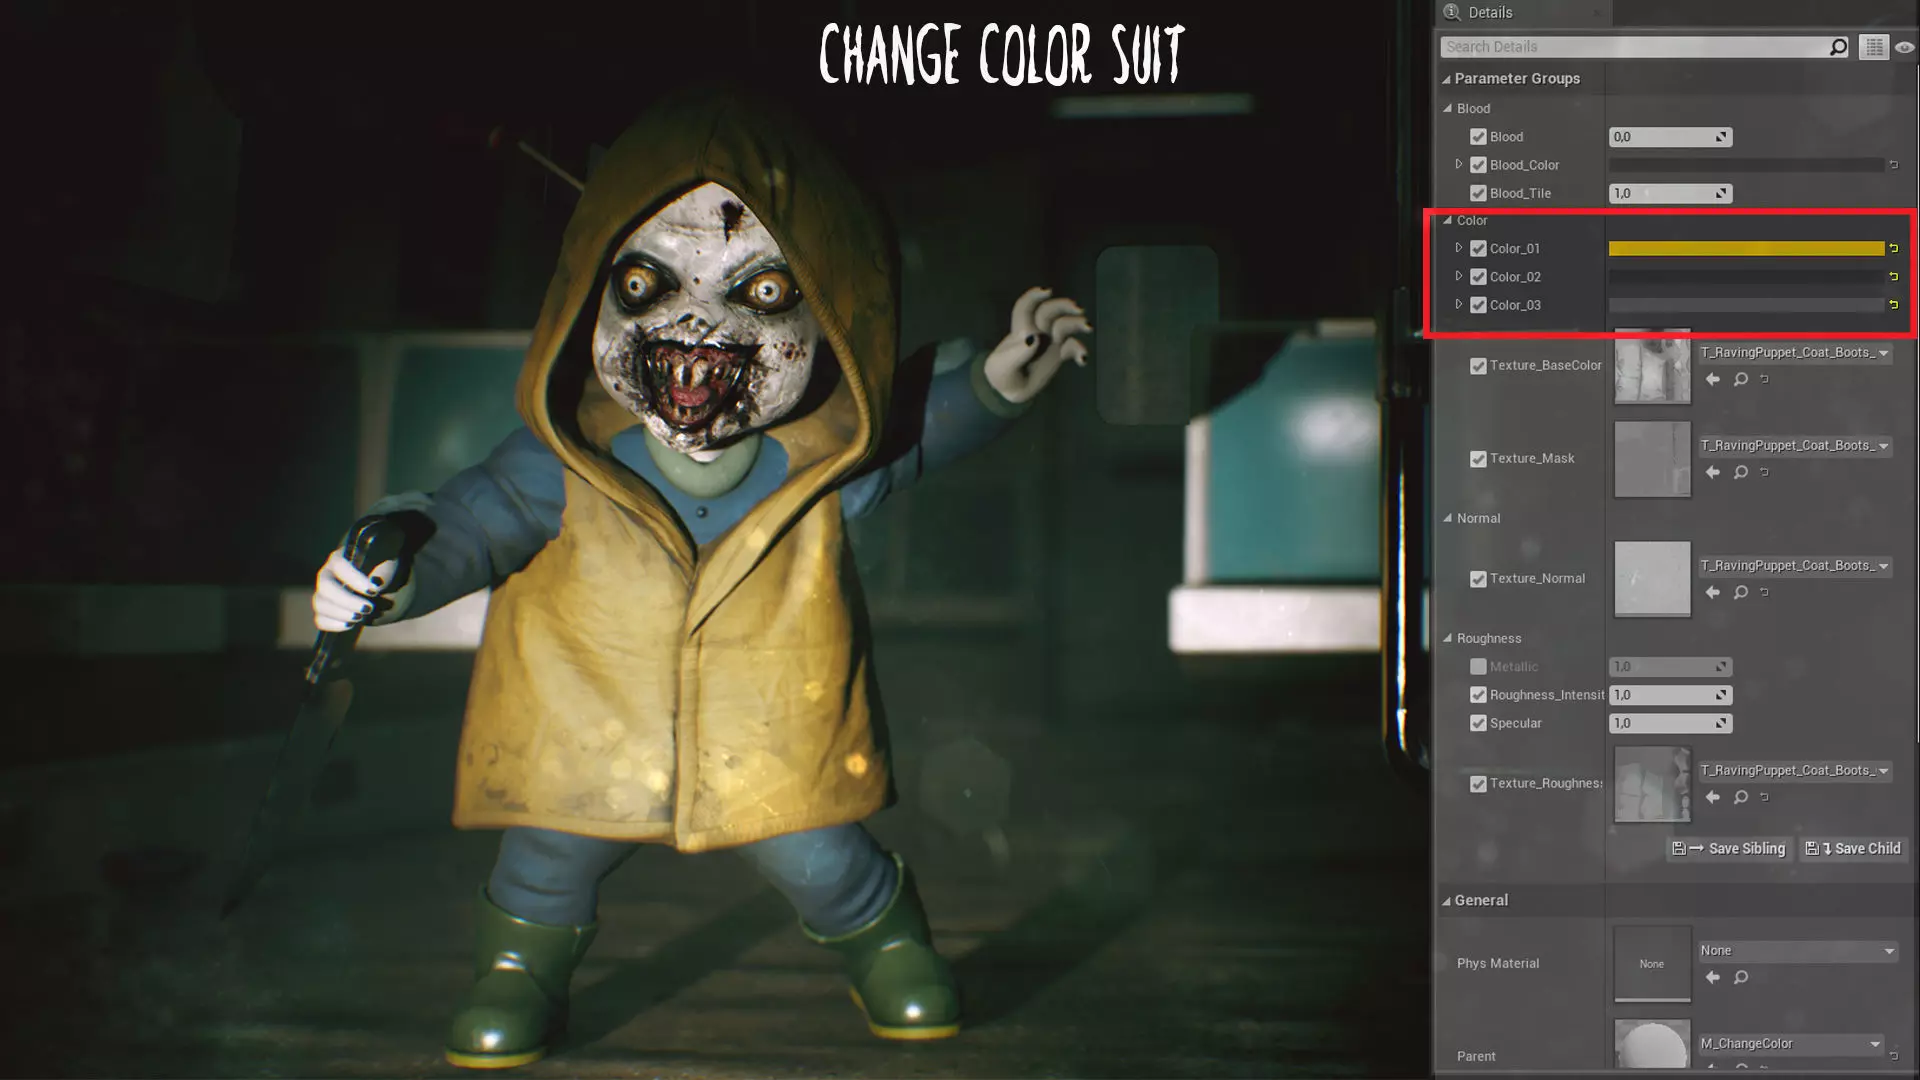The image size is (1920, 1080).
Task: Use selected asset arrow for Texture_Roughness
Action: [1713, 797]
